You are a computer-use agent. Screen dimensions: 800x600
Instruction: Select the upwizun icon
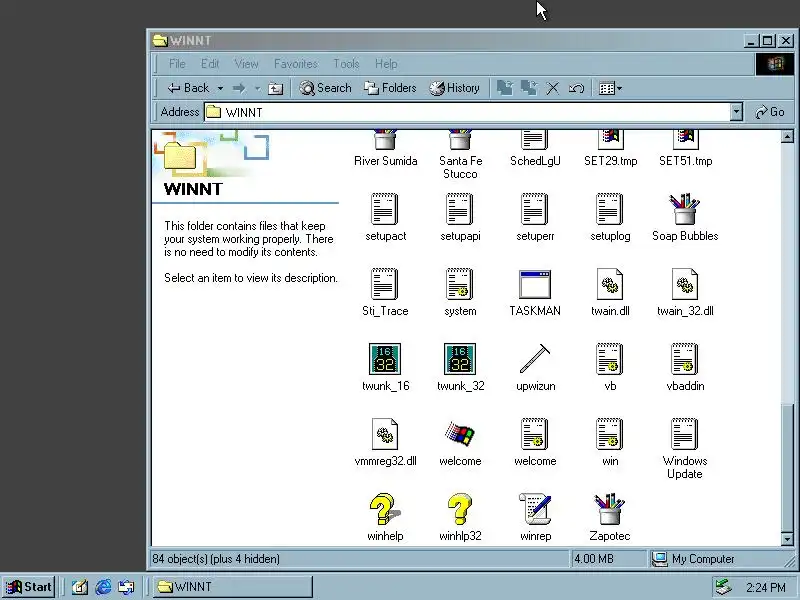(x=535, y=359)
